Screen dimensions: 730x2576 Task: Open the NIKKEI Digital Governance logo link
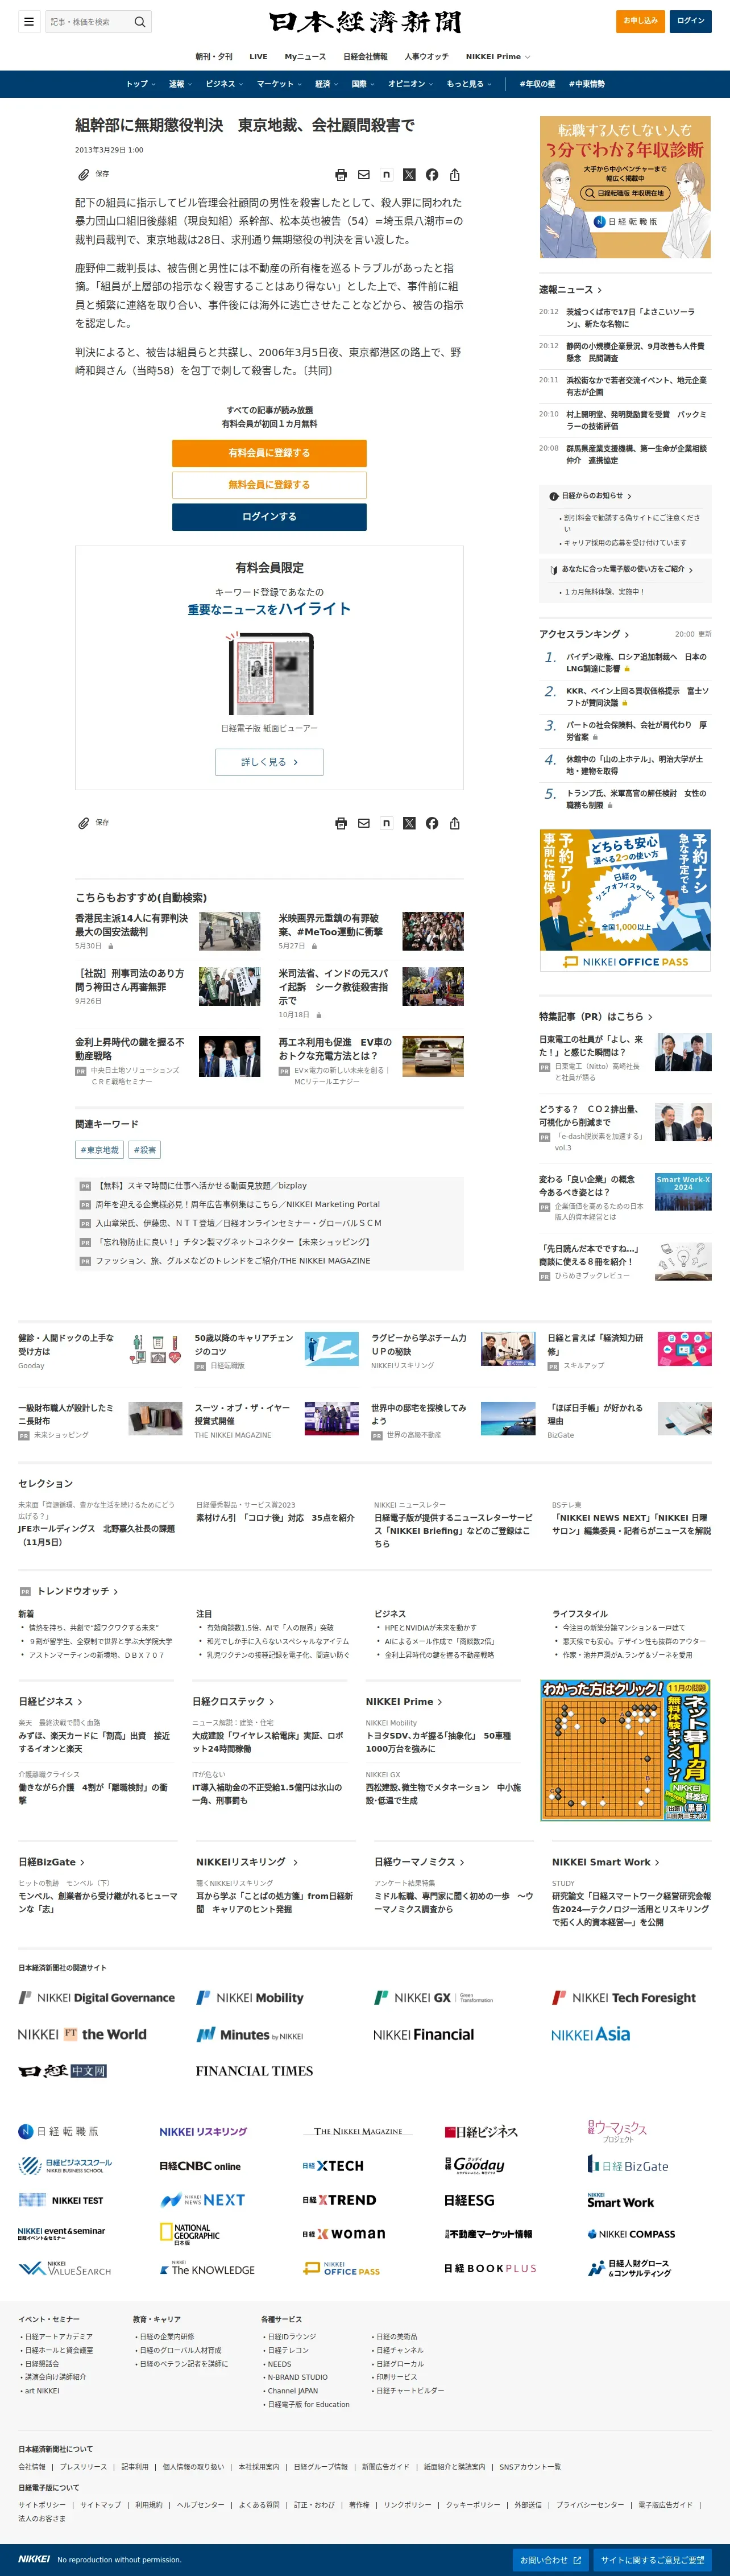[x=96, y=1997]
